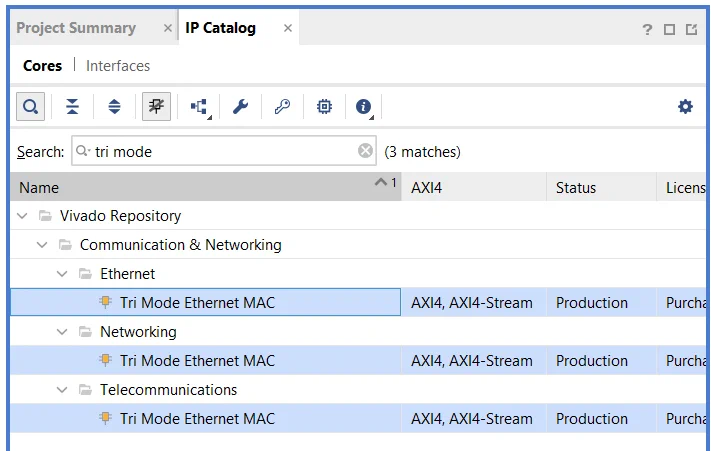Close the IP Catalog tab

coord(287,28)
